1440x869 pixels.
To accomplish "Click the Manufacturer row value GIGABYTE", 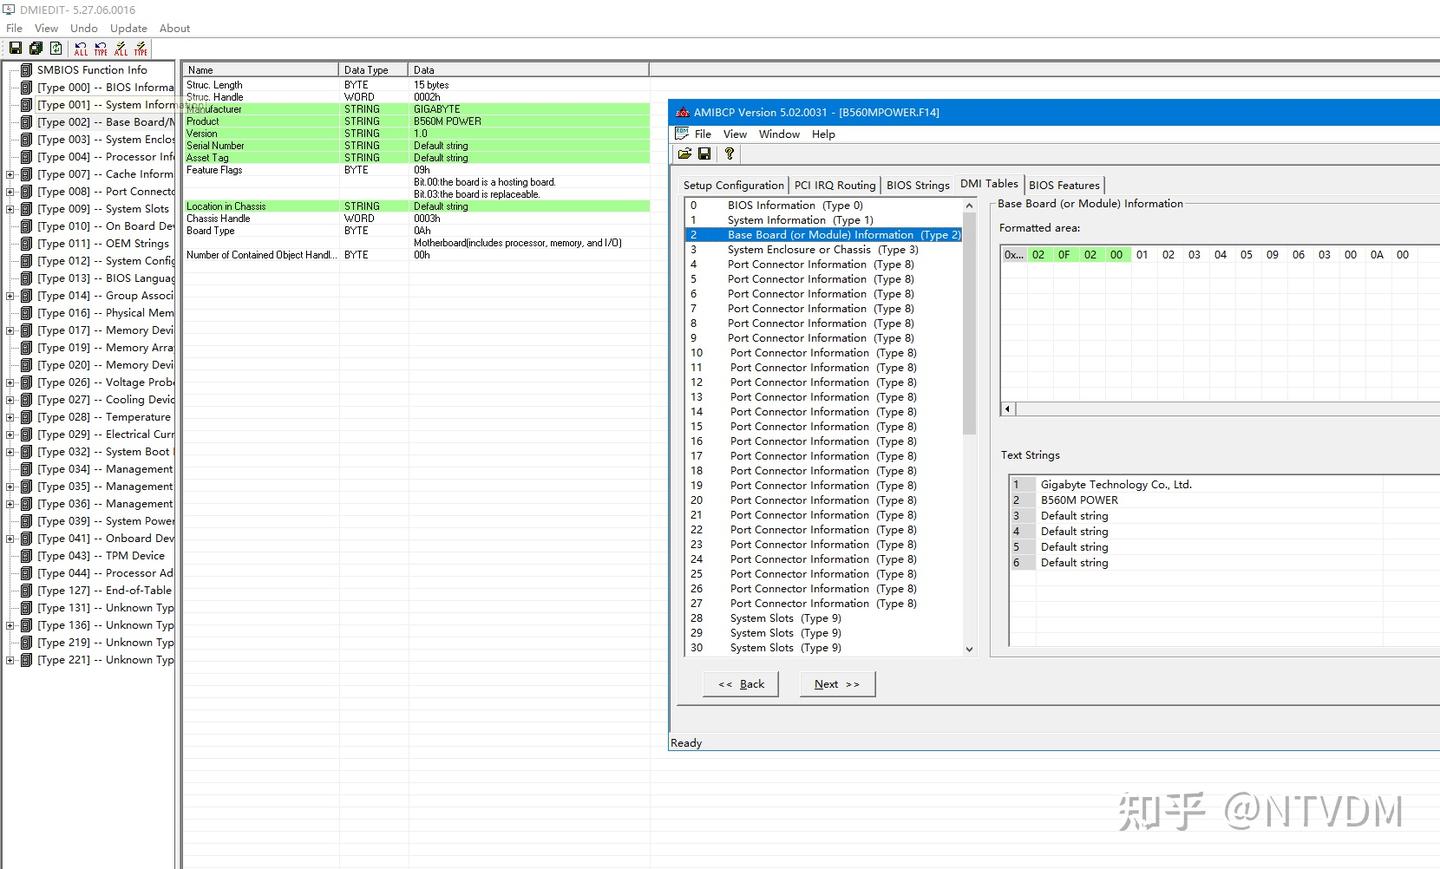I will tap(437, 109).
